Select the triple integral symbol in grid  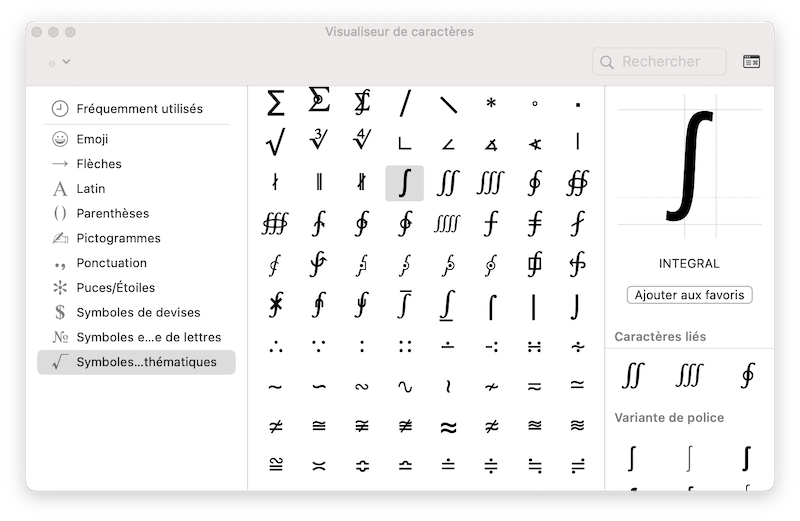[491, 183]
